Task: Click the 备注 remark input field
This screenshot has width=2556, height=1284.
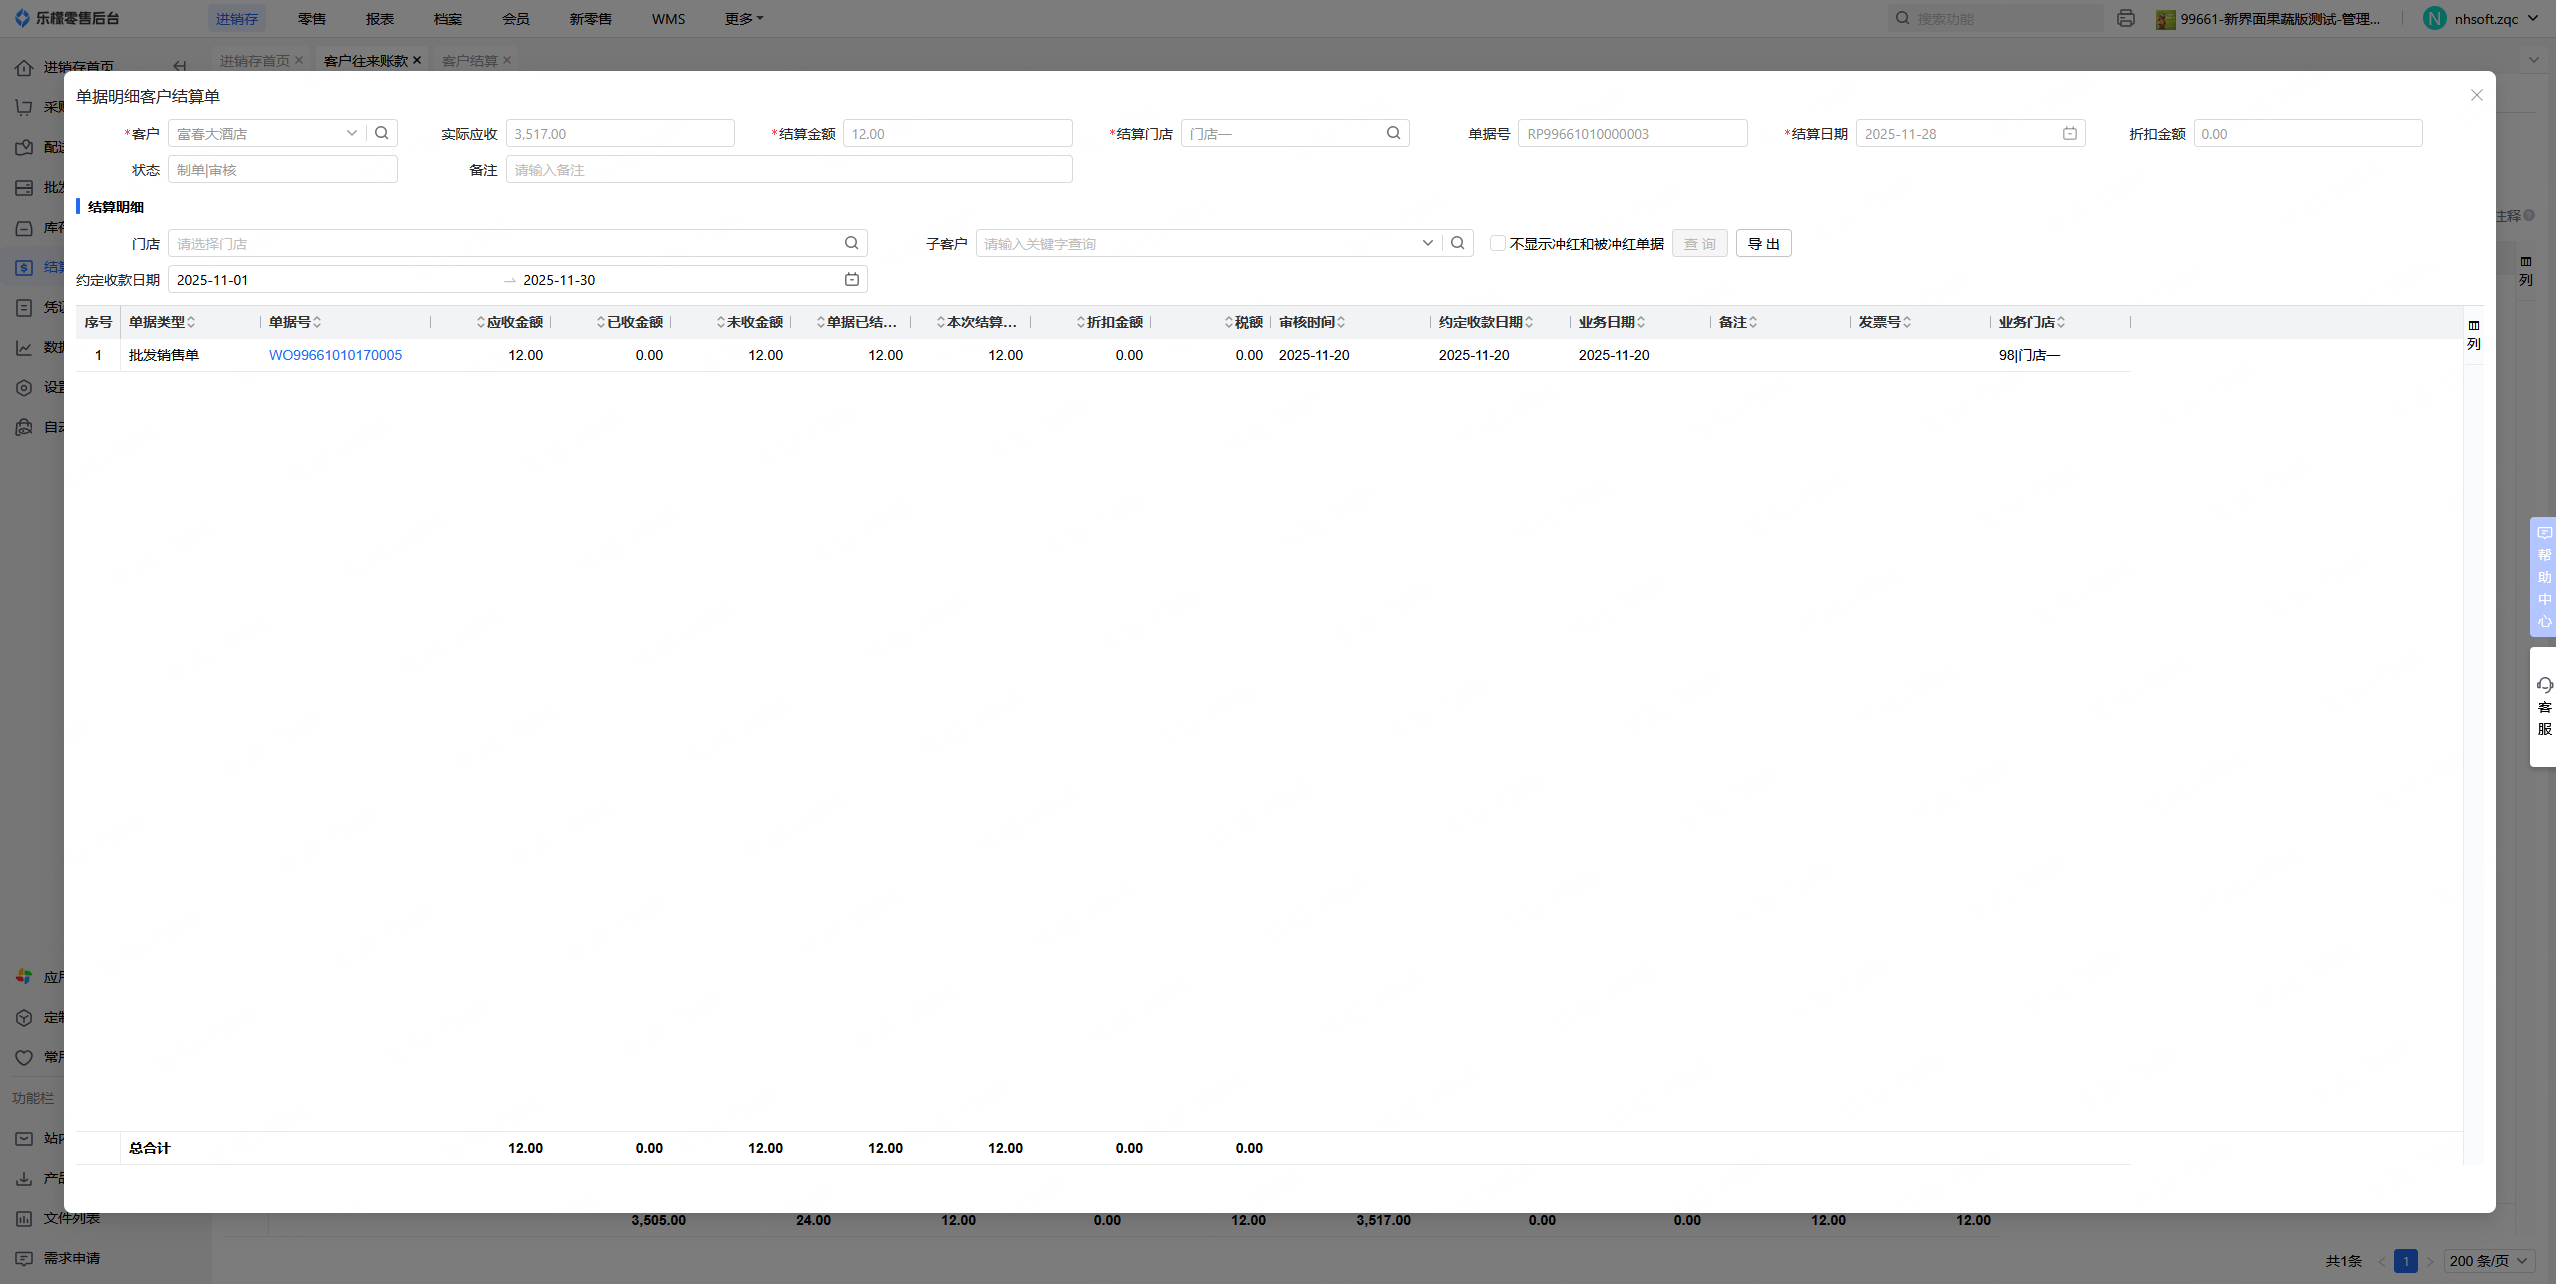Action: tap(788, 169)
